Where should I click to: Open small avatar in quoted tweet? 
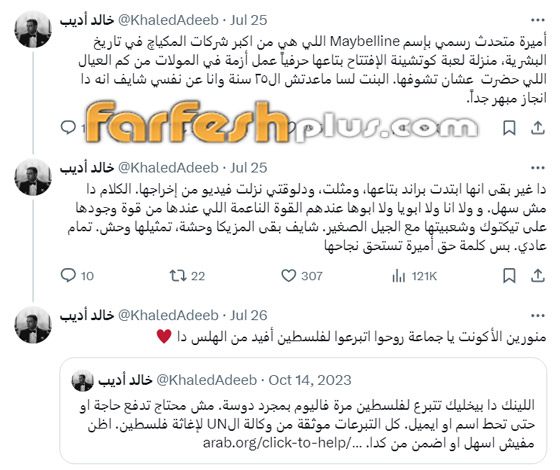(82, 381)
